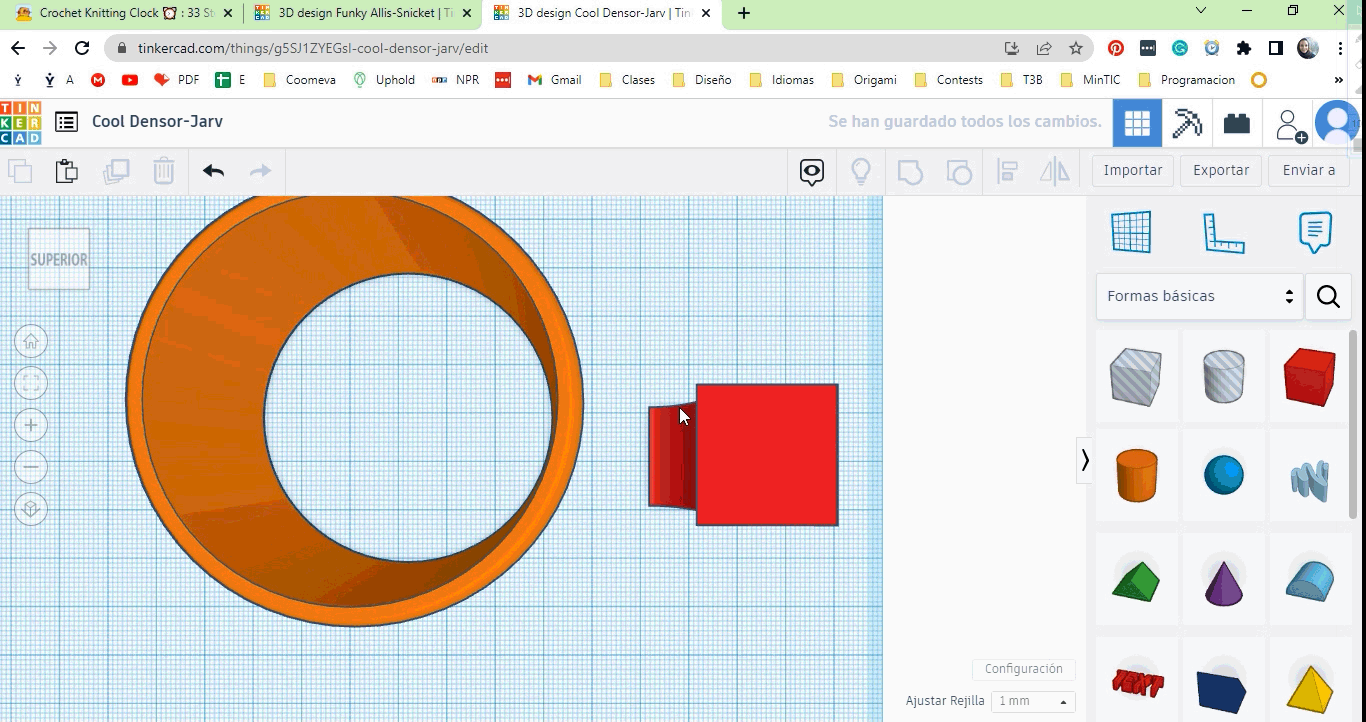Click the Group objects icon
Image resolution: width=1366 pixels, height=722 pixels.
(910, 172)
